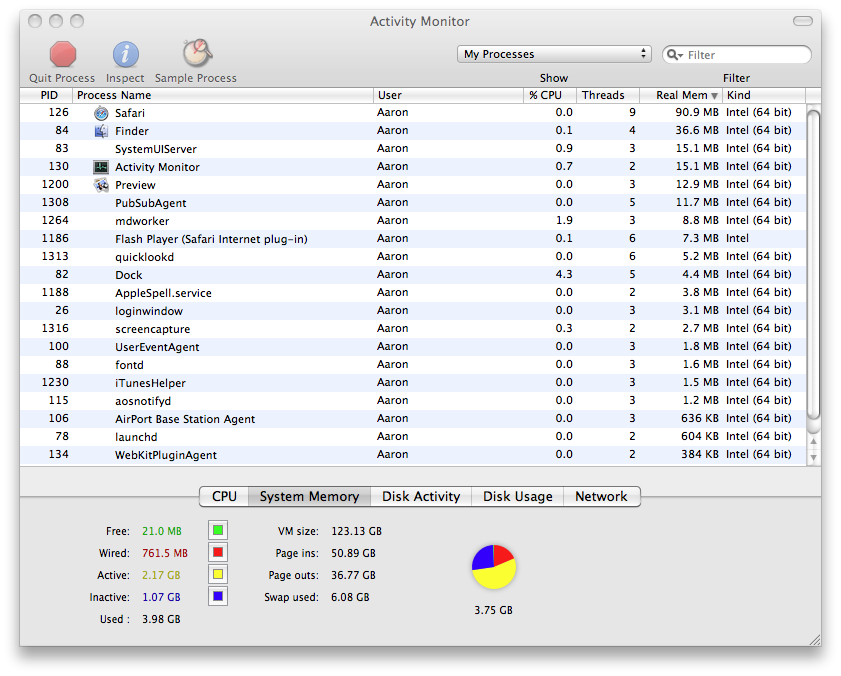Screen dimensions: 841x676
Task: Click the process list scrollbar thumb
Action: point(814,264)
